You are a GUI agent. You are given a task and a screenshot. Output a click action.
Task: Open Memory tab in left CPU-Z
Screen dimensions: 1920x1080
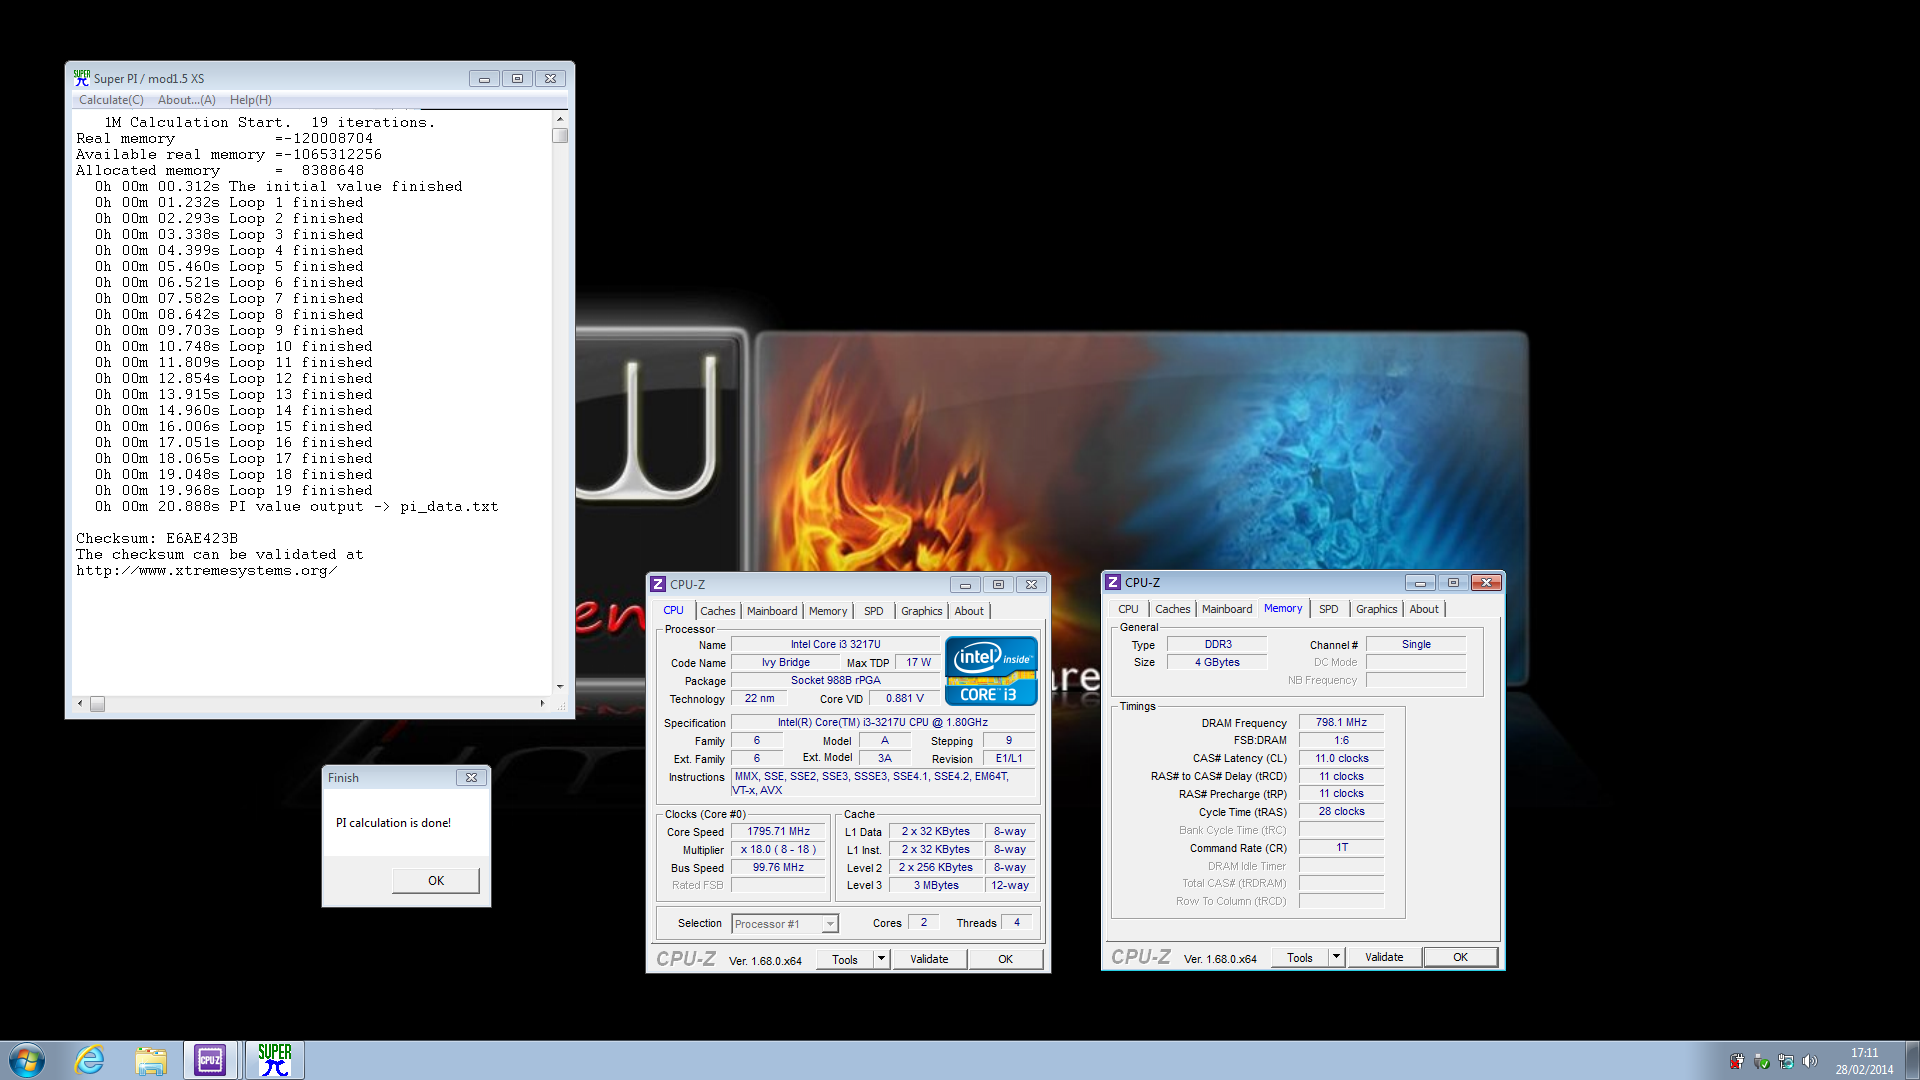click(x=828, y=611)
